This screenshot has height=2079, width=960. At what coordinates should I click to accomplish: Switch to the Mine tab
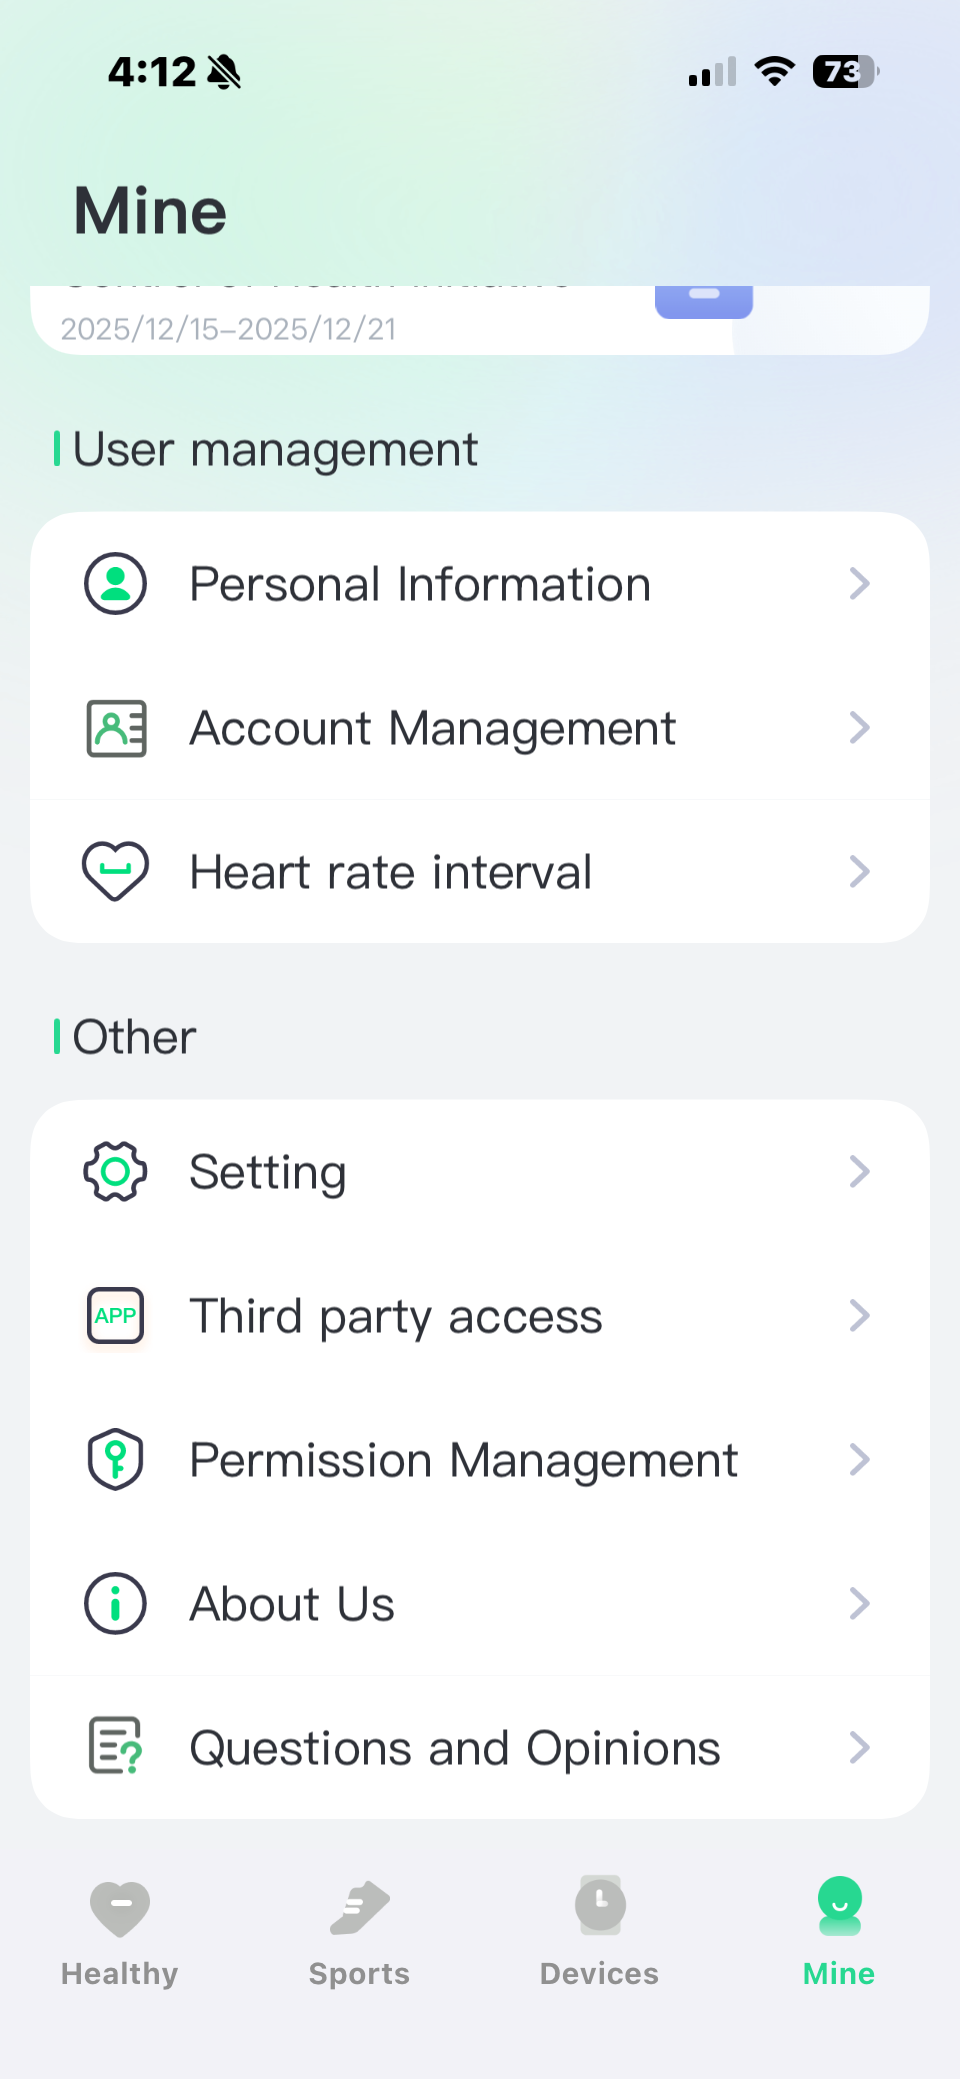tap(838, 1931)
